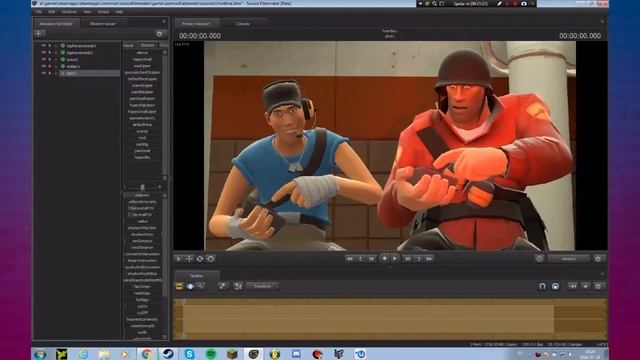Jump to the end of the sequence
This screenshot has width=640, height=360.
point(429,258)
